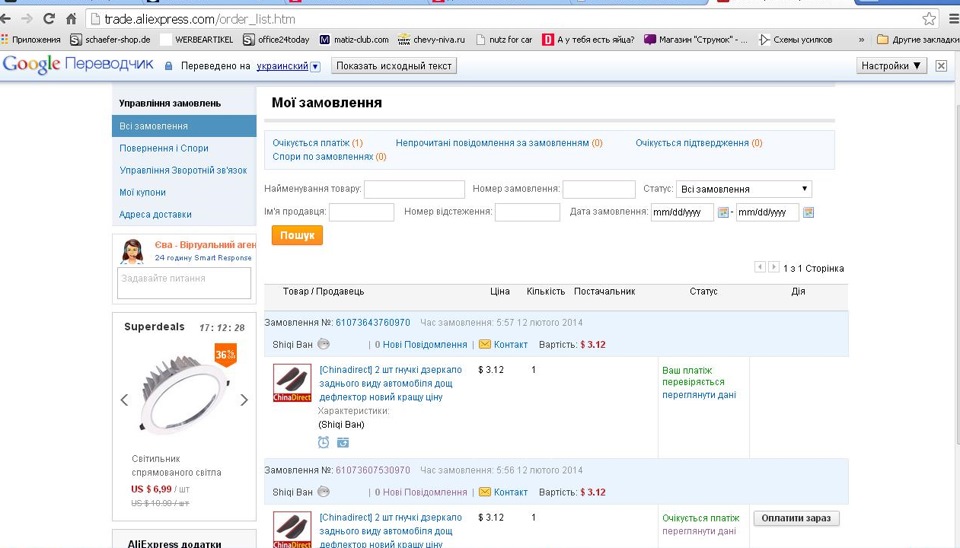Viewport: 960px width, 548px height.
Task: Open 'переглянути дані' under Ваш платіж перевіряється
Action: tap(699, 395)
